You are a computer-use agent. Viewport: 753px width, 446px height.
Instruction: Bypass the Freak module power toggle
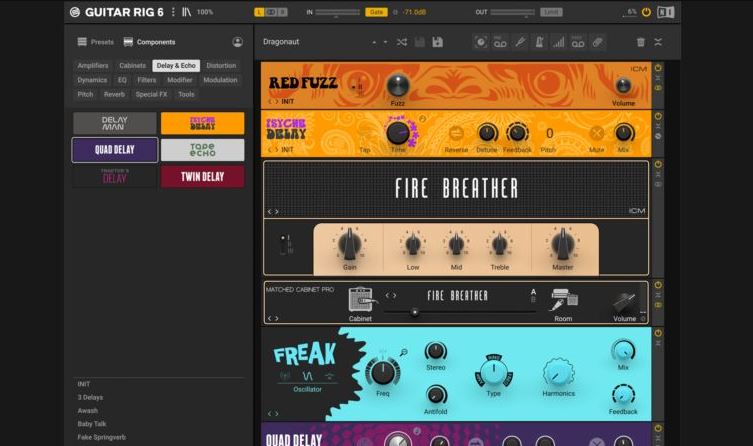pos(658,333)
